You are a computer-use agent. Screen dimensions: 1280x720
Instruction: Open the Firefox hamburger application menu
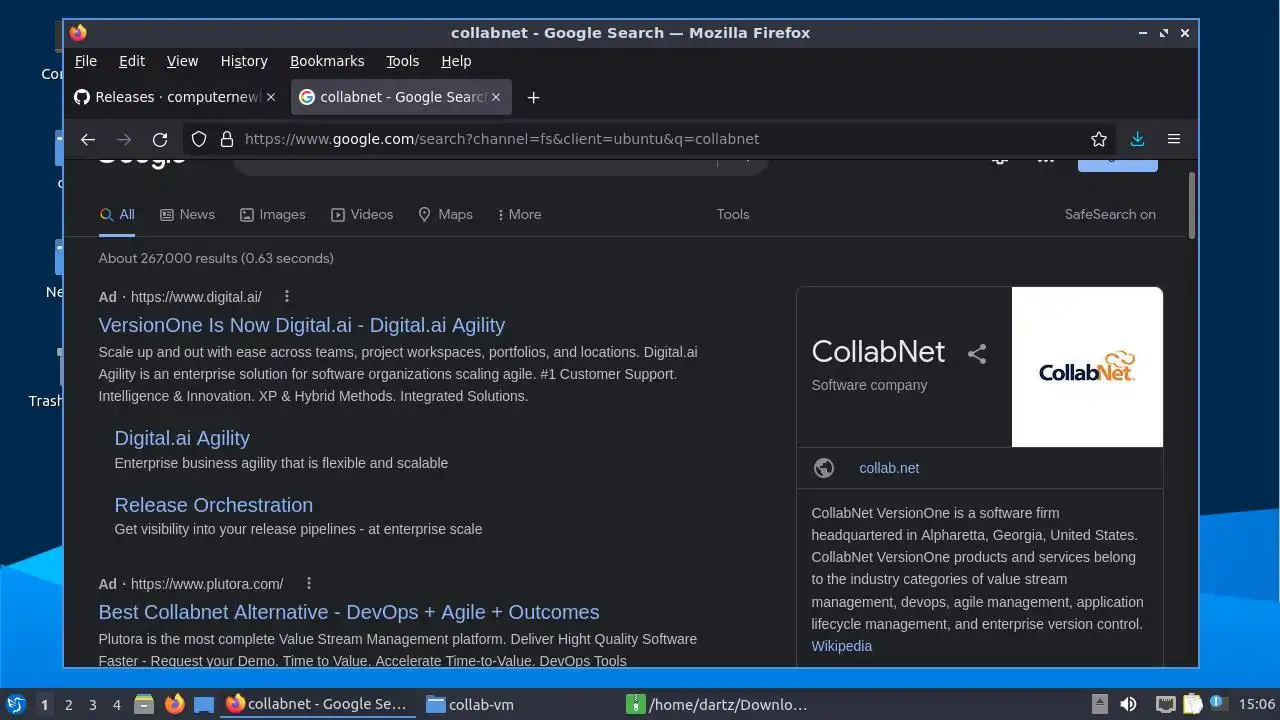tap(1174, 139)
